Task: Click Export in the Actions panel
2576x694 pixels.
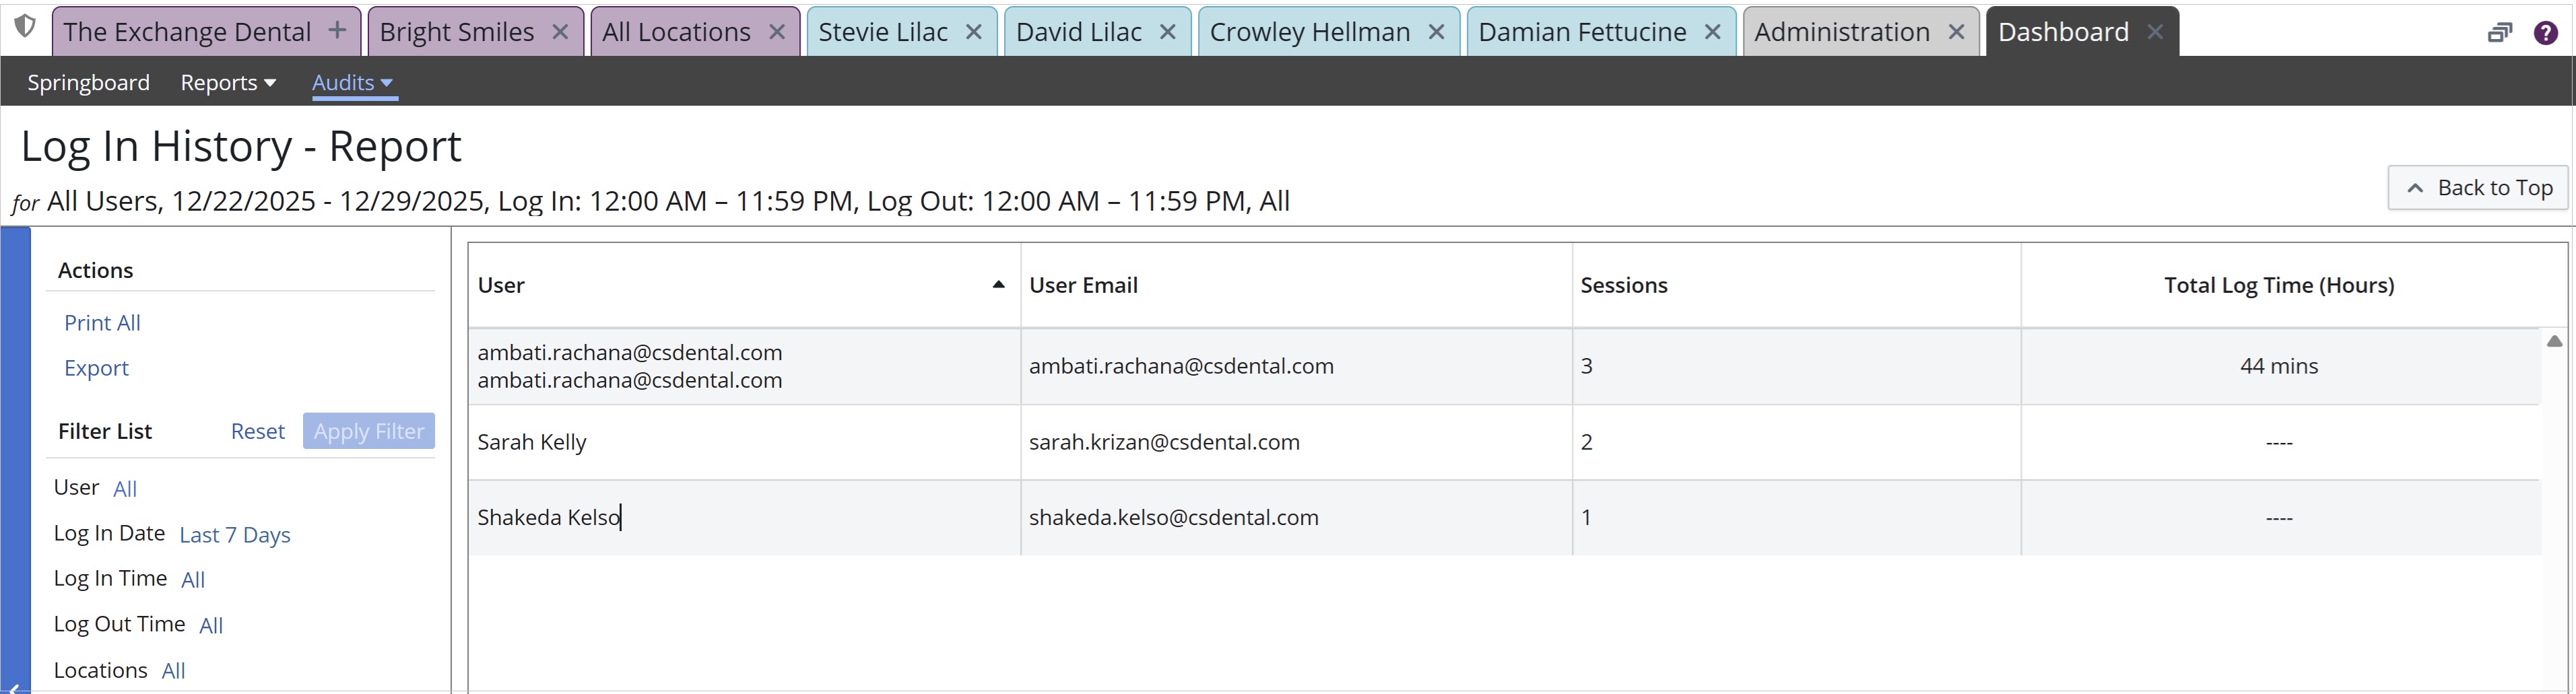Action: (x=96, y=368)
